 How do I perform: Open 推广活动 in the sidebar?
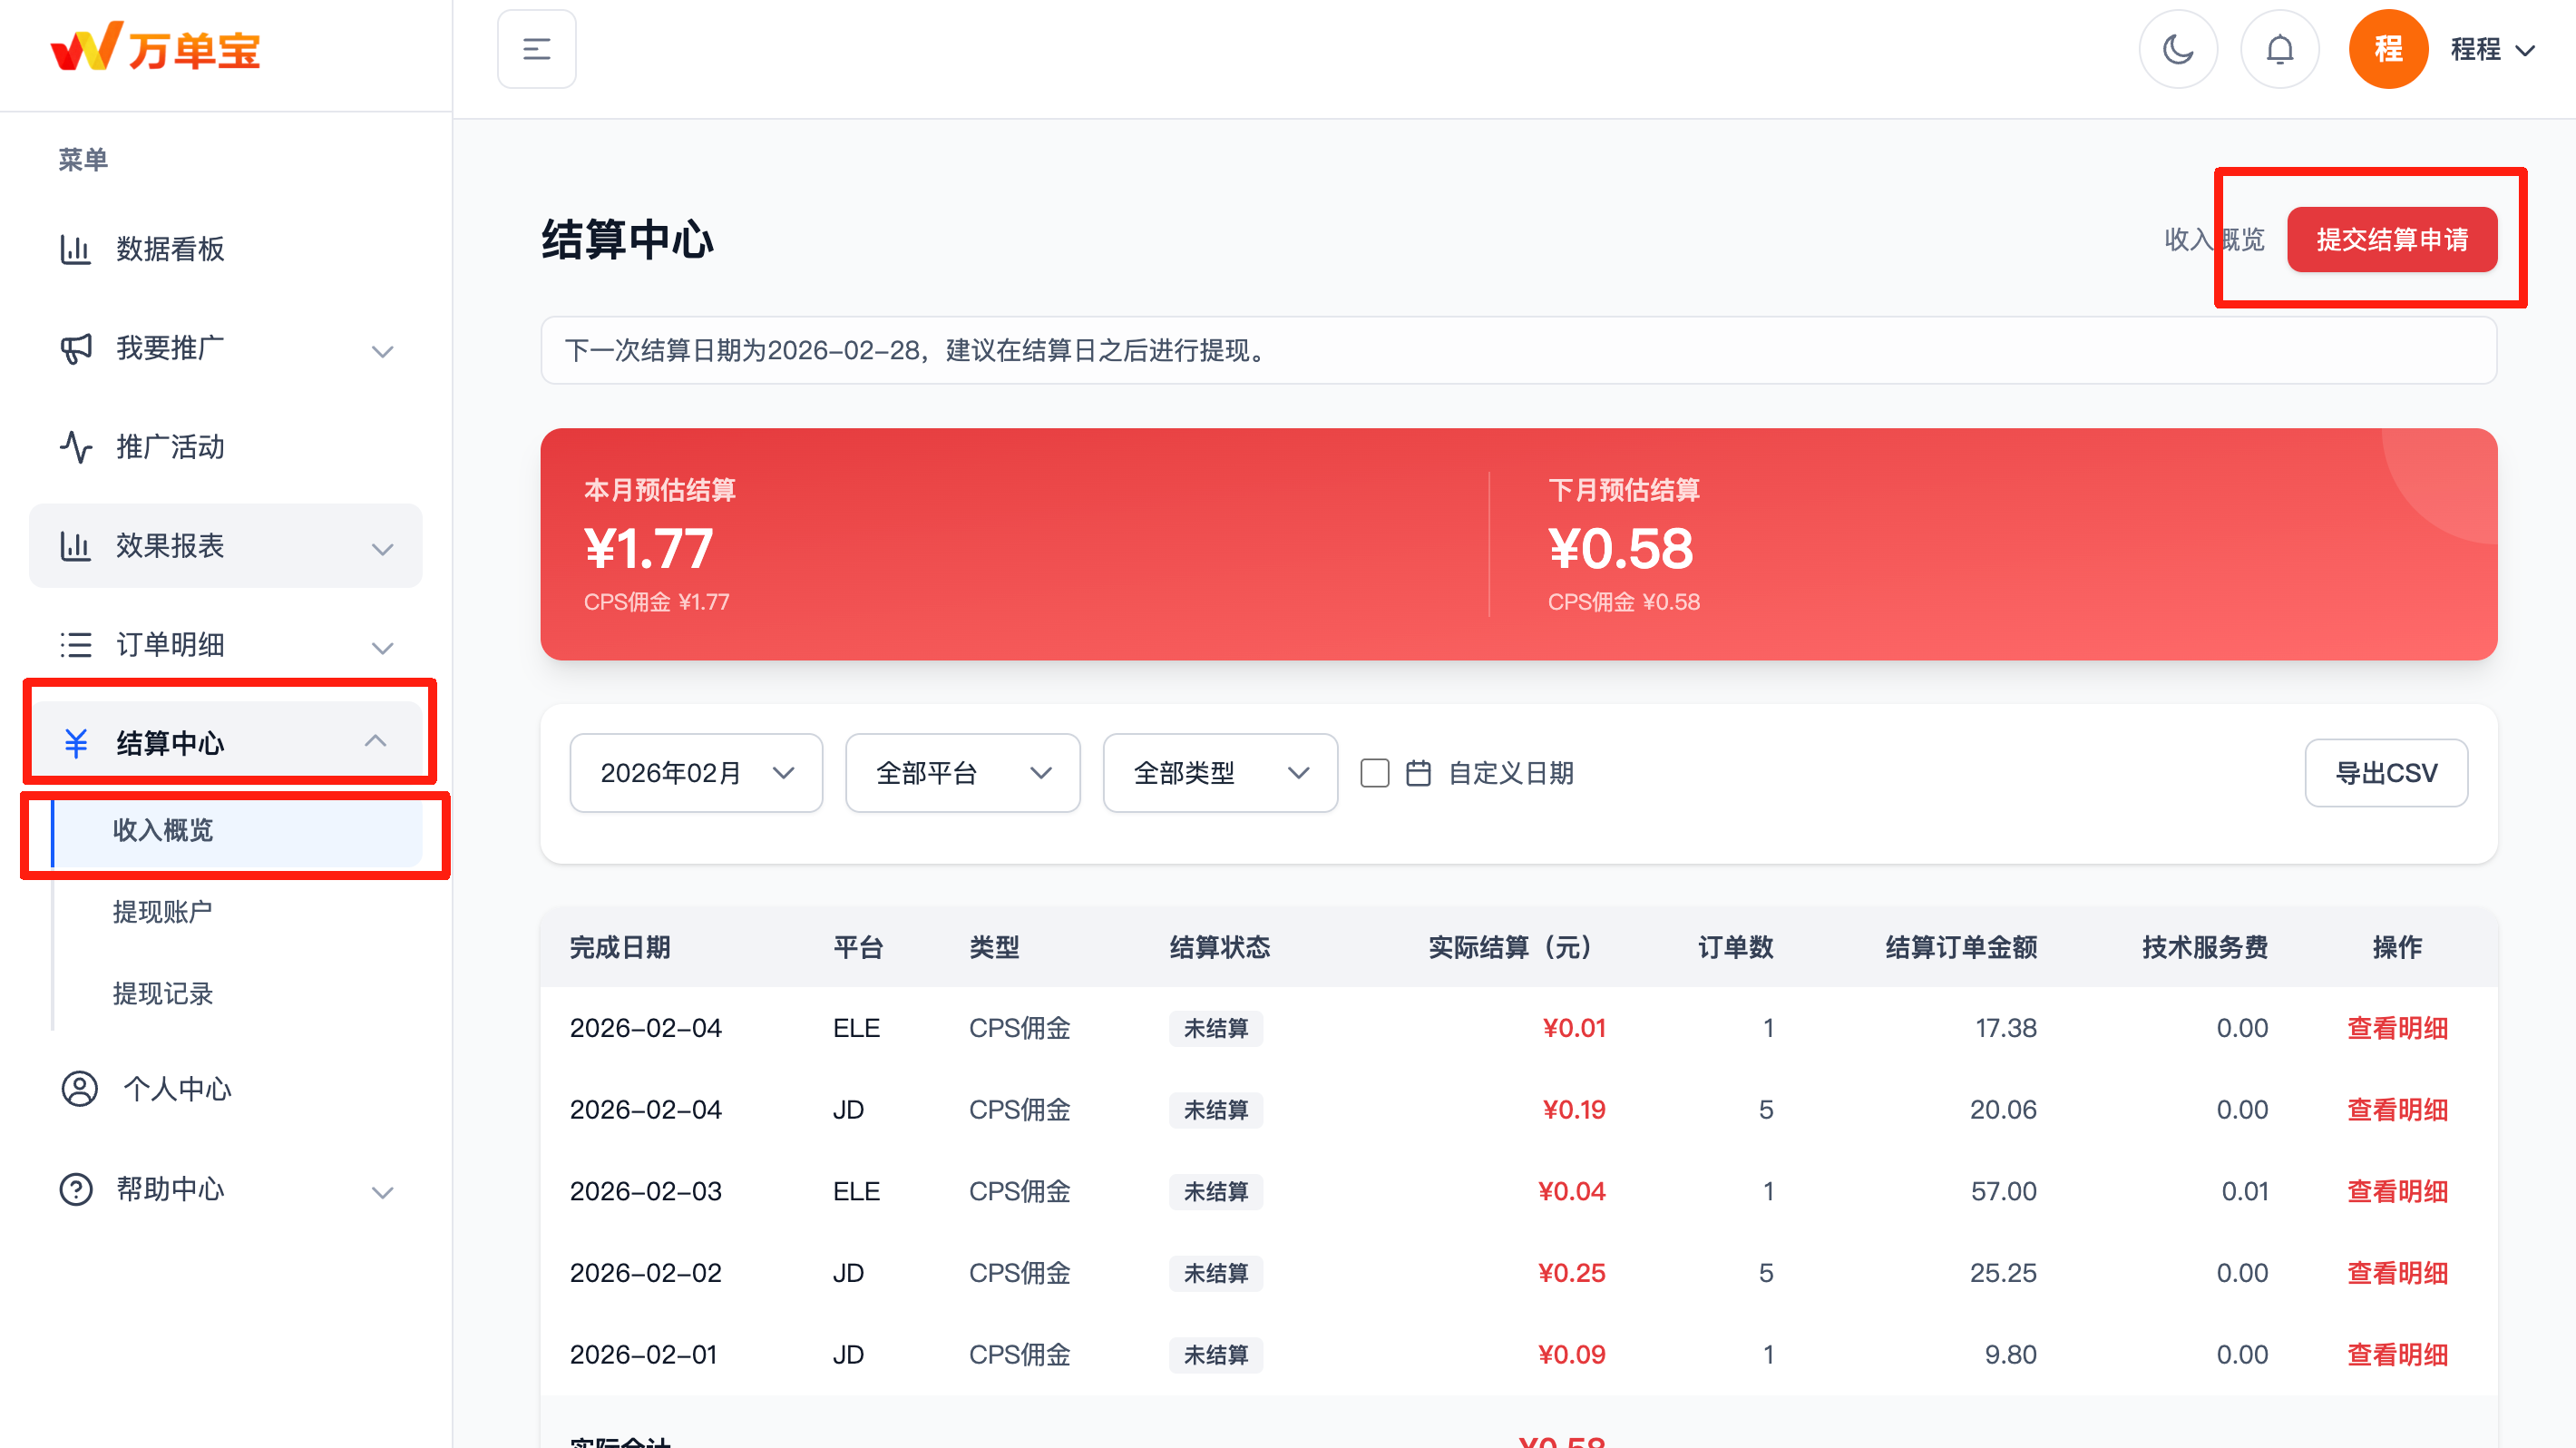tap(225, 447)
